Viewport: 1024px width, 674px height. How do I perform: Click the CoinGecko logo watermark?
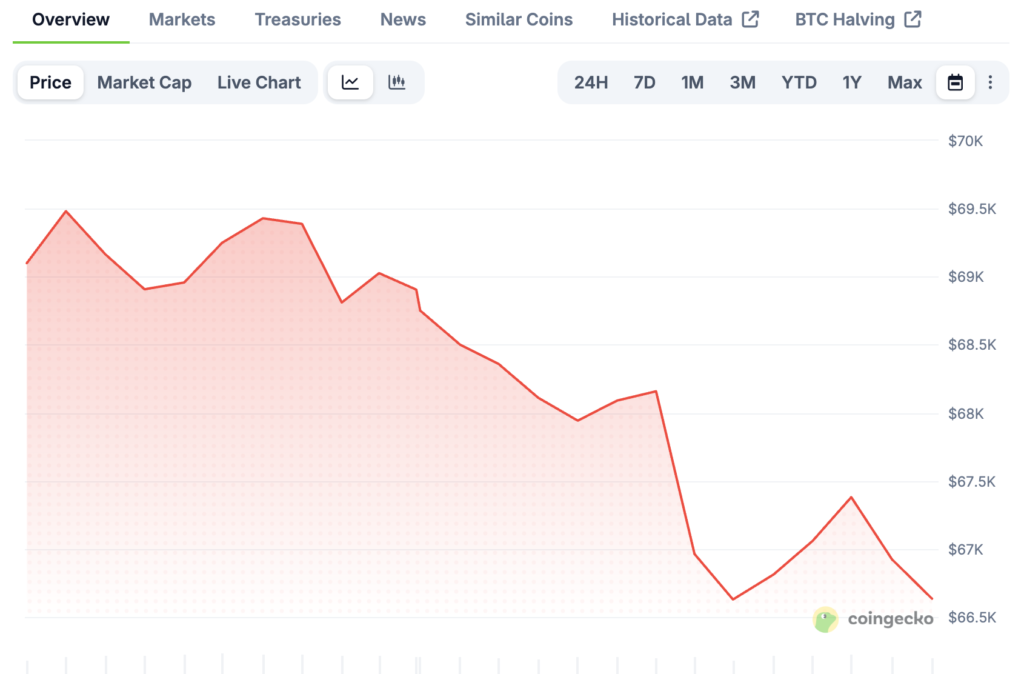873,619
